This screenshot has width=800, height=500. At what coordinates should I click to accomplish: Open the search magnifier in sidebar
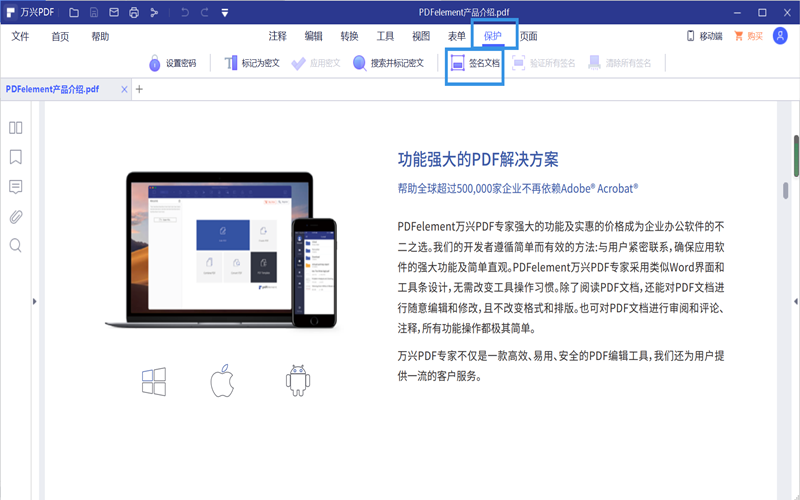pyautogui.click(x=16, y=245)
